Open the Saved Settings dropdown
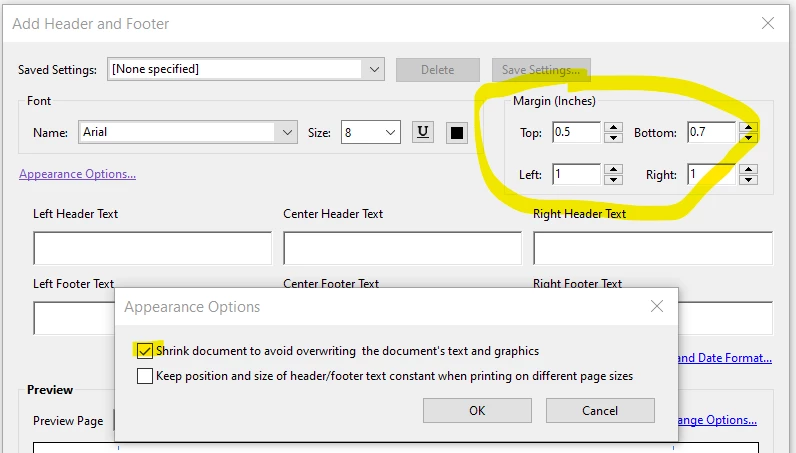Image resolution: width=796 pixels, height=453 pixels. 374,69
